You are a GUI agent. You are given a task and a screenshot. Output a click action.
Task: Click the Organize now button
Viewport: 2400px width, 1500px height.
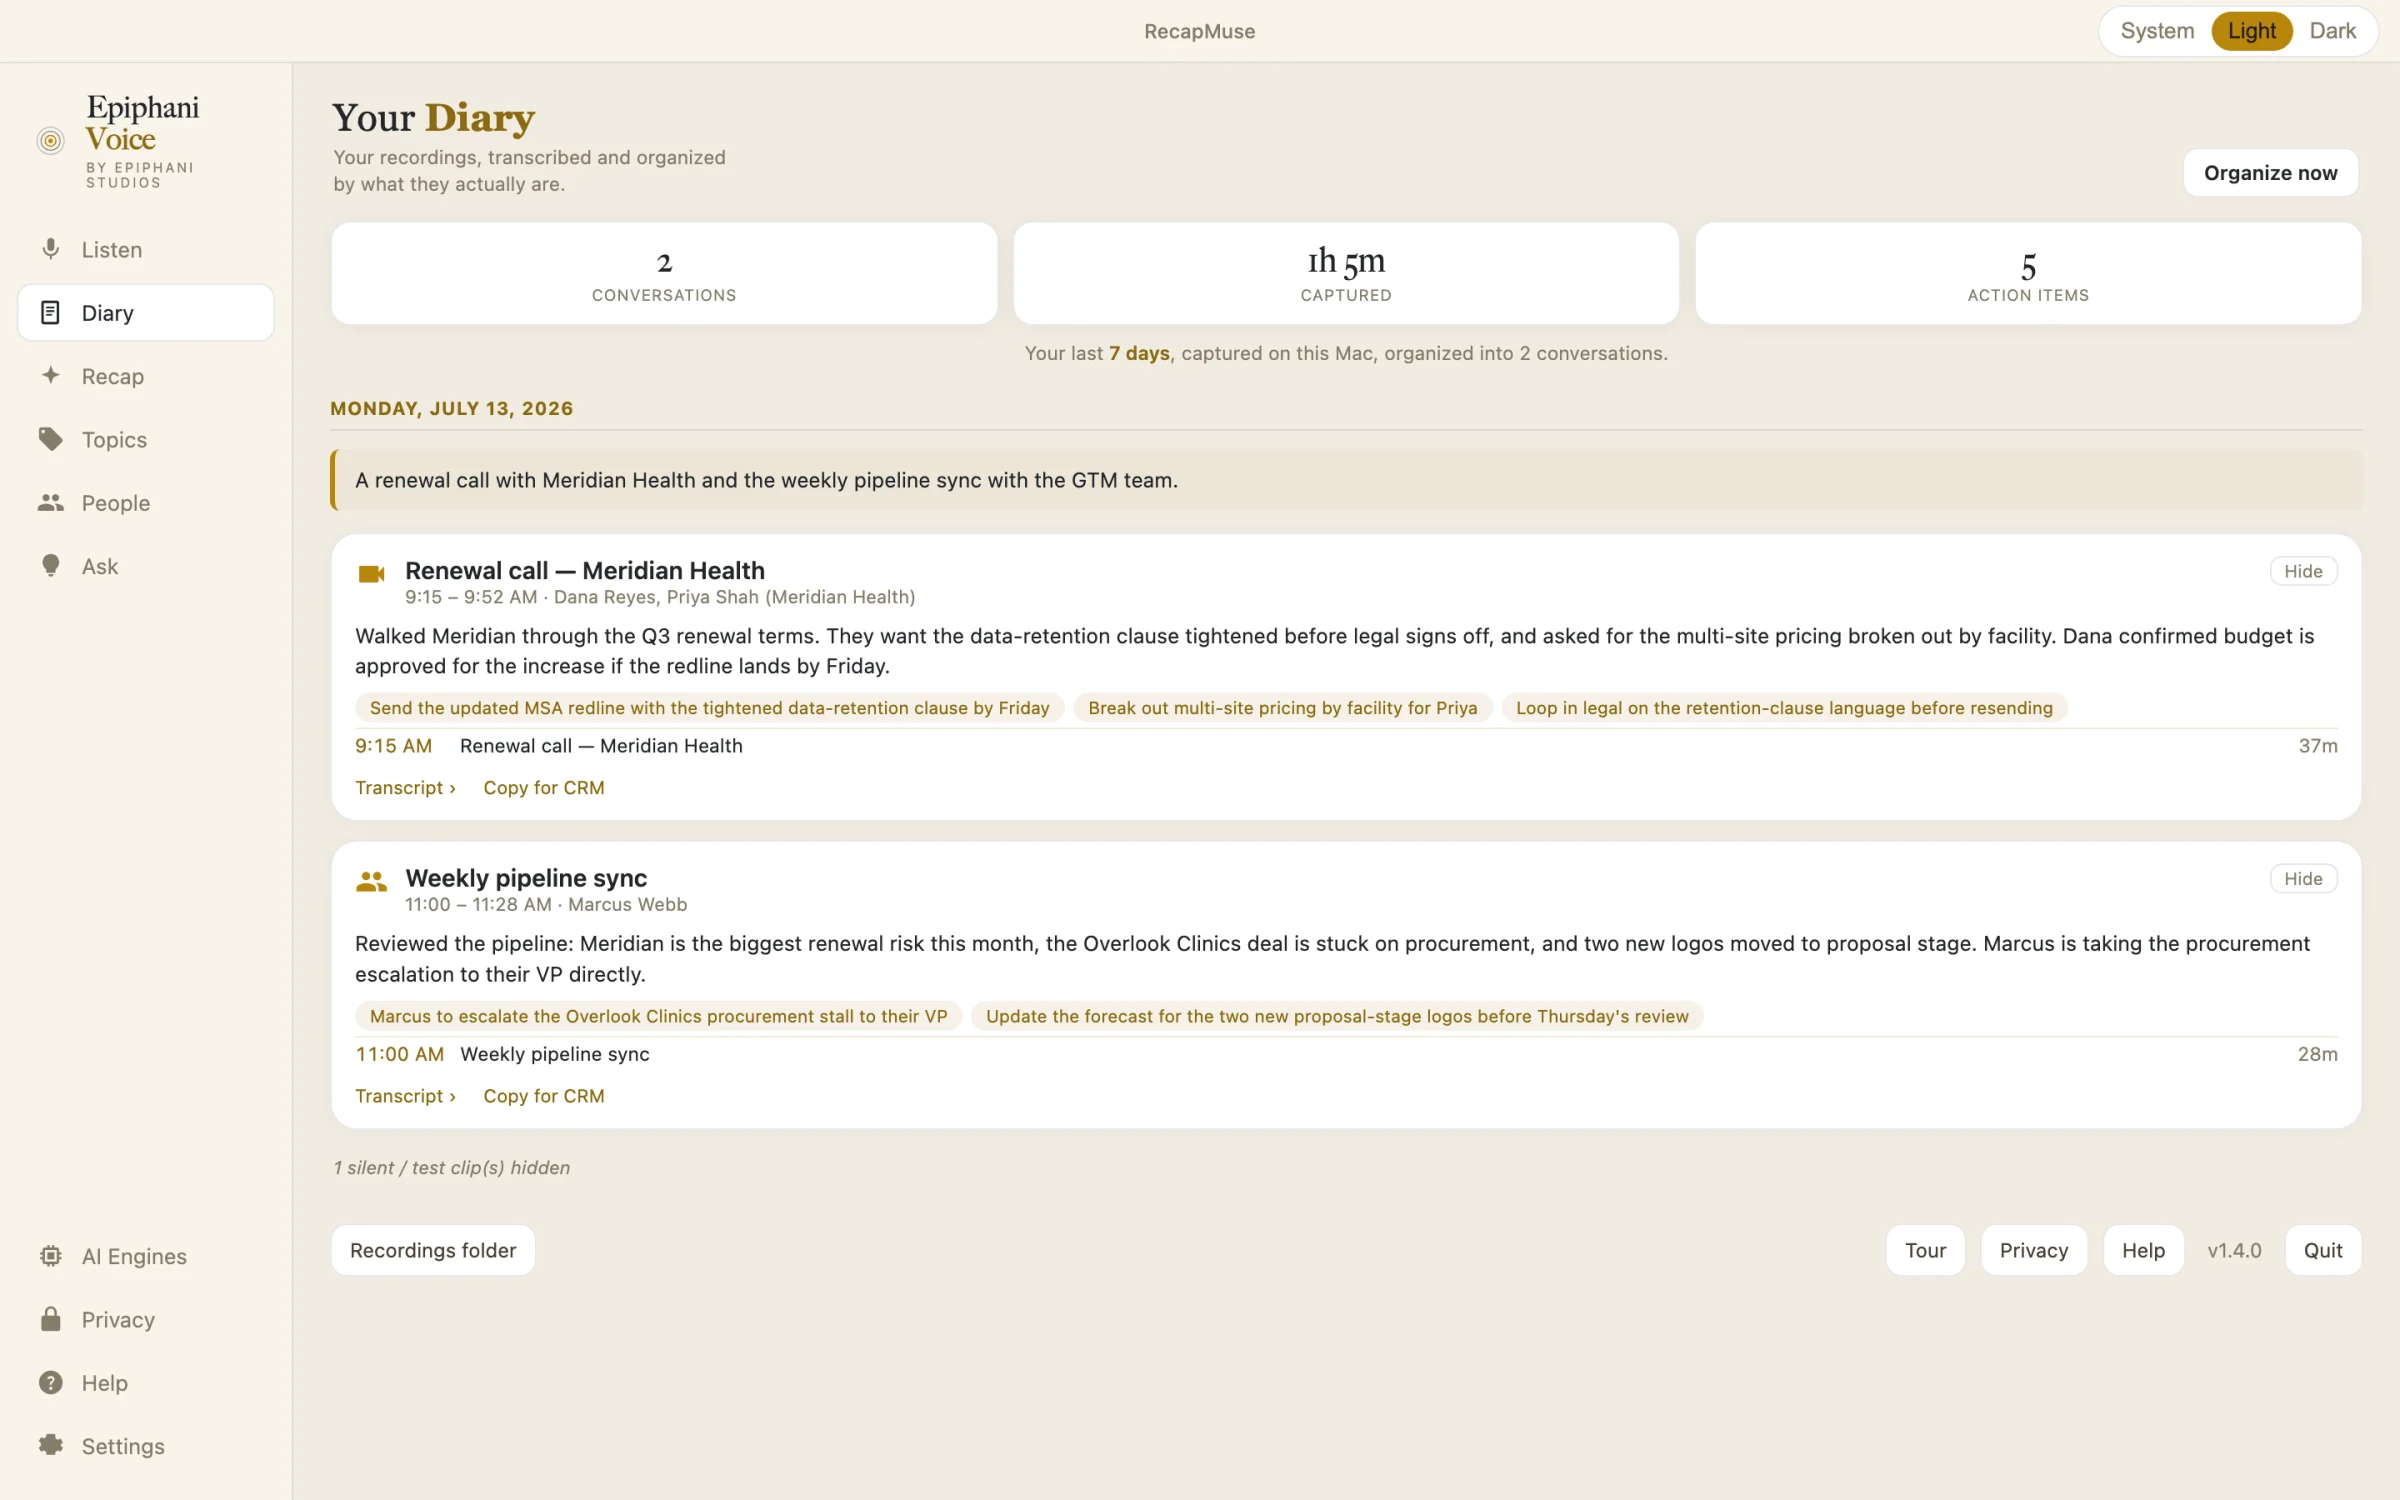2270,173
